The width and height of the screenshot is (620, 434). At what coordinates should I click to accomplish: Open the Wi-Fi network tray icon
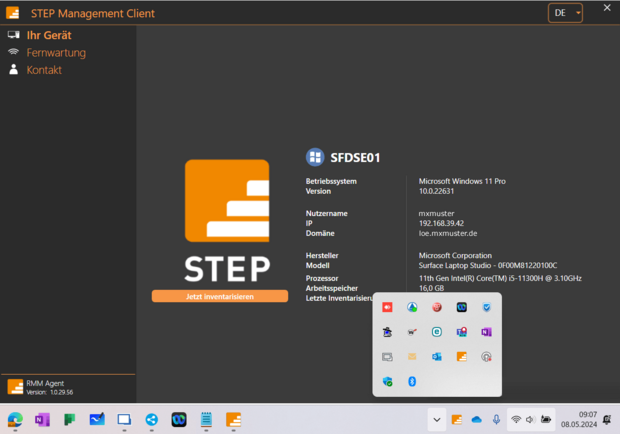point(516,419)
